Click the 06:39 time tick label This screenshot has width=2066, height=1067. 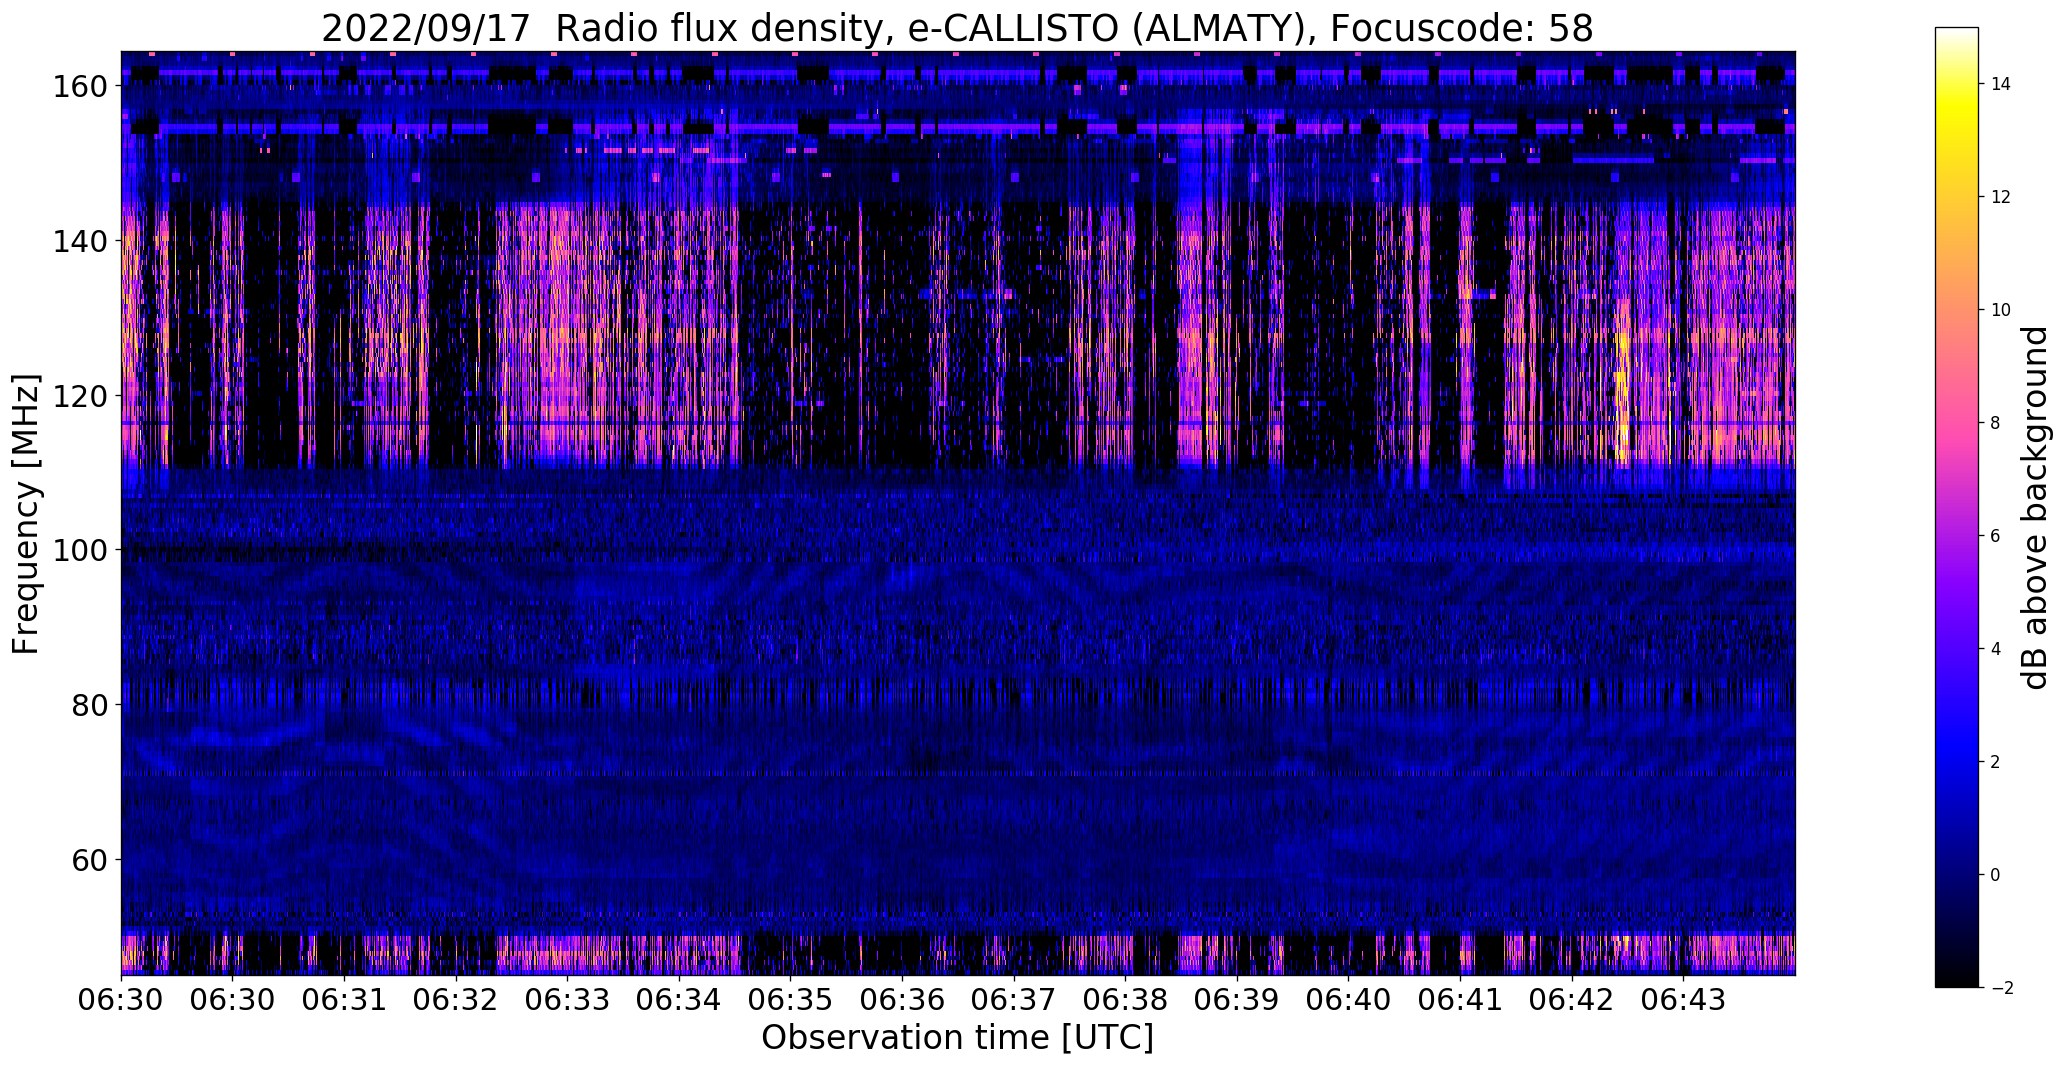point(1237,1000)
